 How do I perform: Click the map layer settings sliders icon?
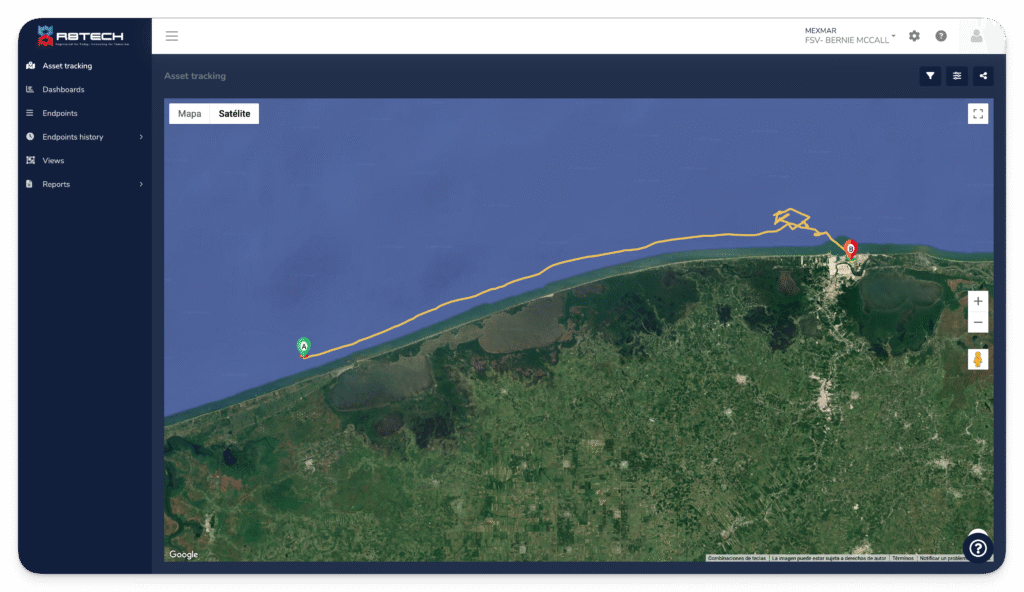(955, 75)
